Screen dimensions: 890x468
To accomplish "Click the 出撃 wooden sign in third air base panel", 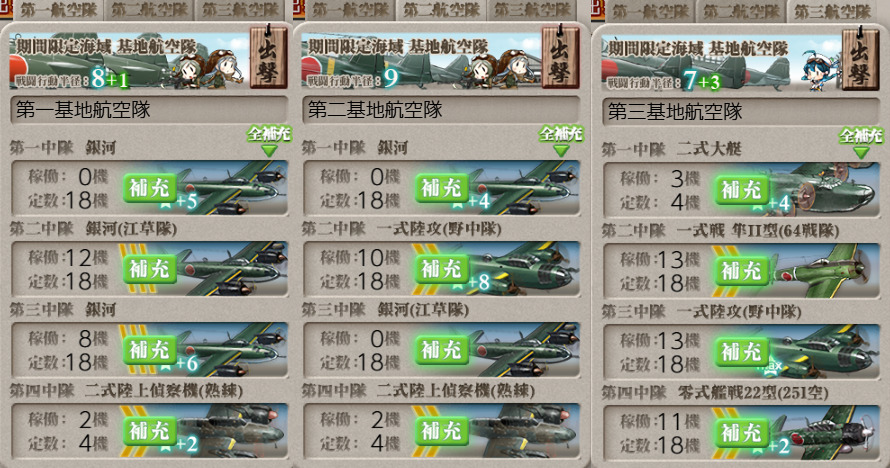I will click(x=860, y=59).
